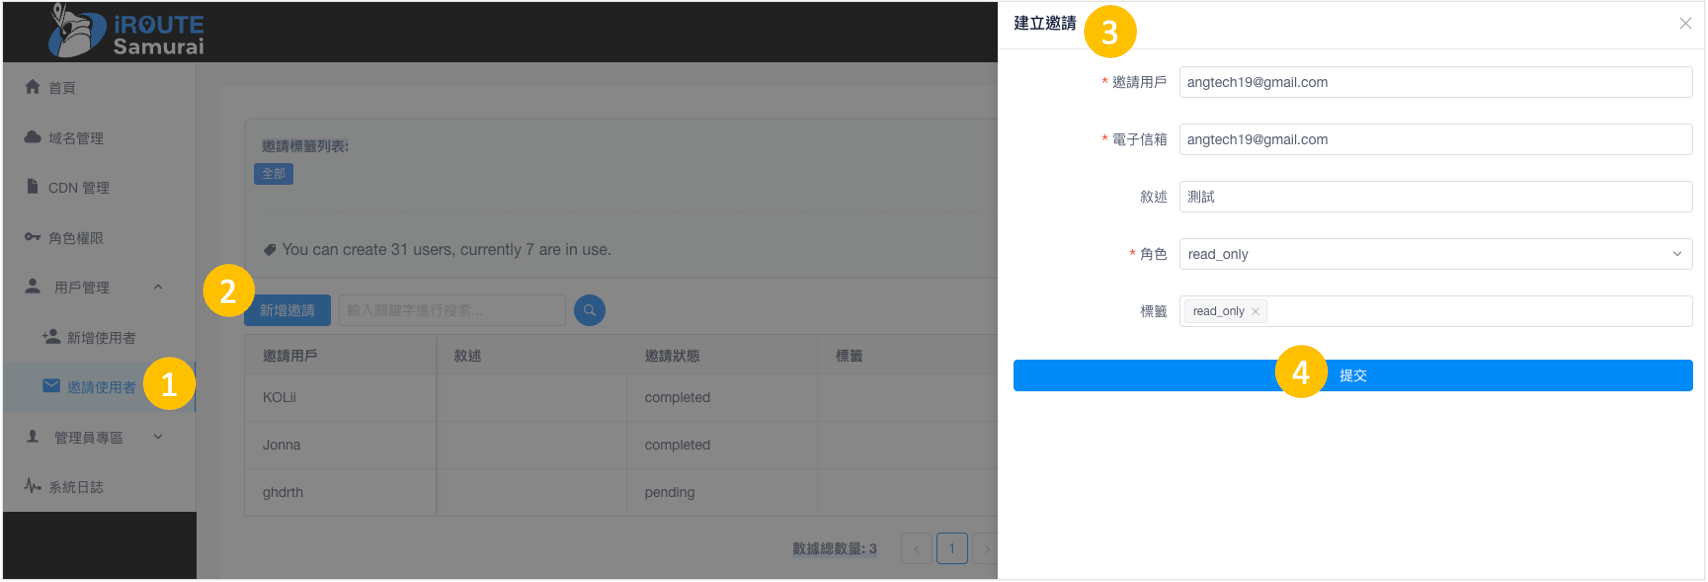Click the envelope icon for 邀請使用者

click(x=51, y=386)
